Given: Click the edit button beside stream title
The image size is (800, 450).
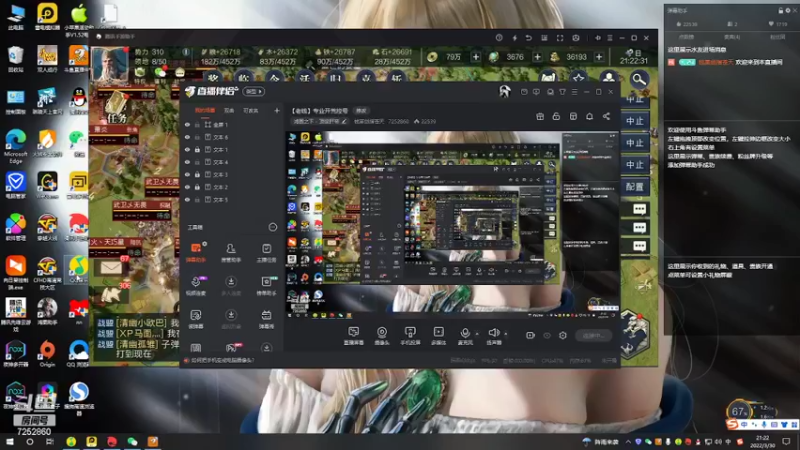Looking at the screenshot, I should point(361,111).
